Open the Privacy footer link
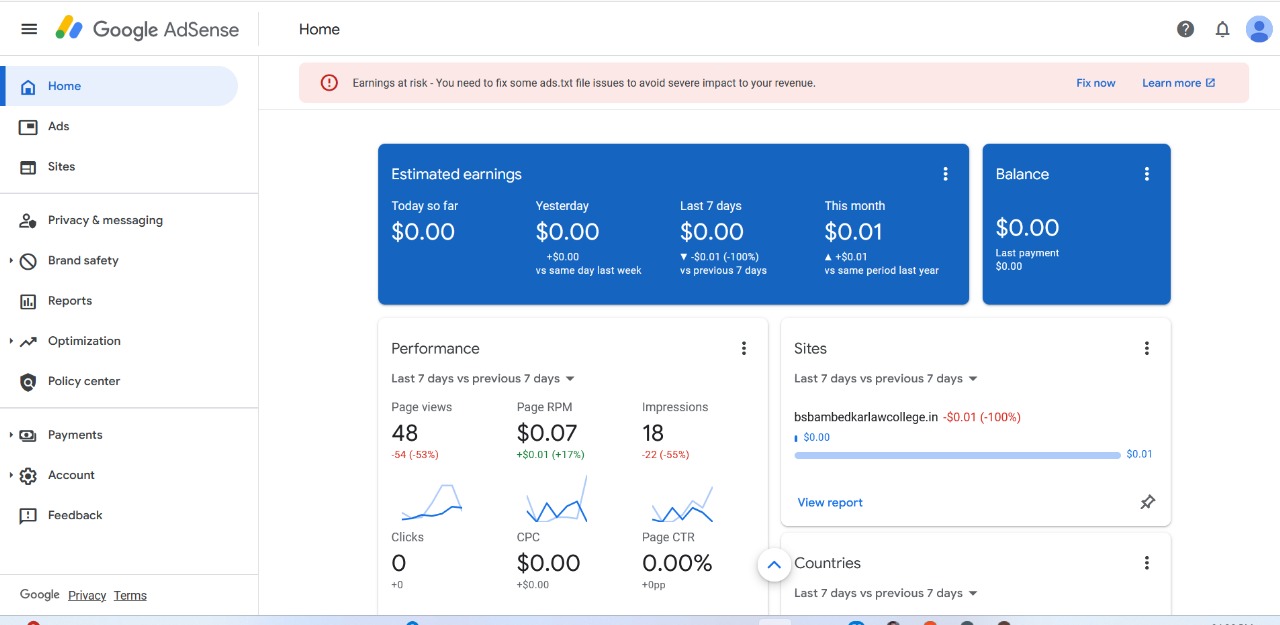The image size is (1280, 625). click(87, 595)
